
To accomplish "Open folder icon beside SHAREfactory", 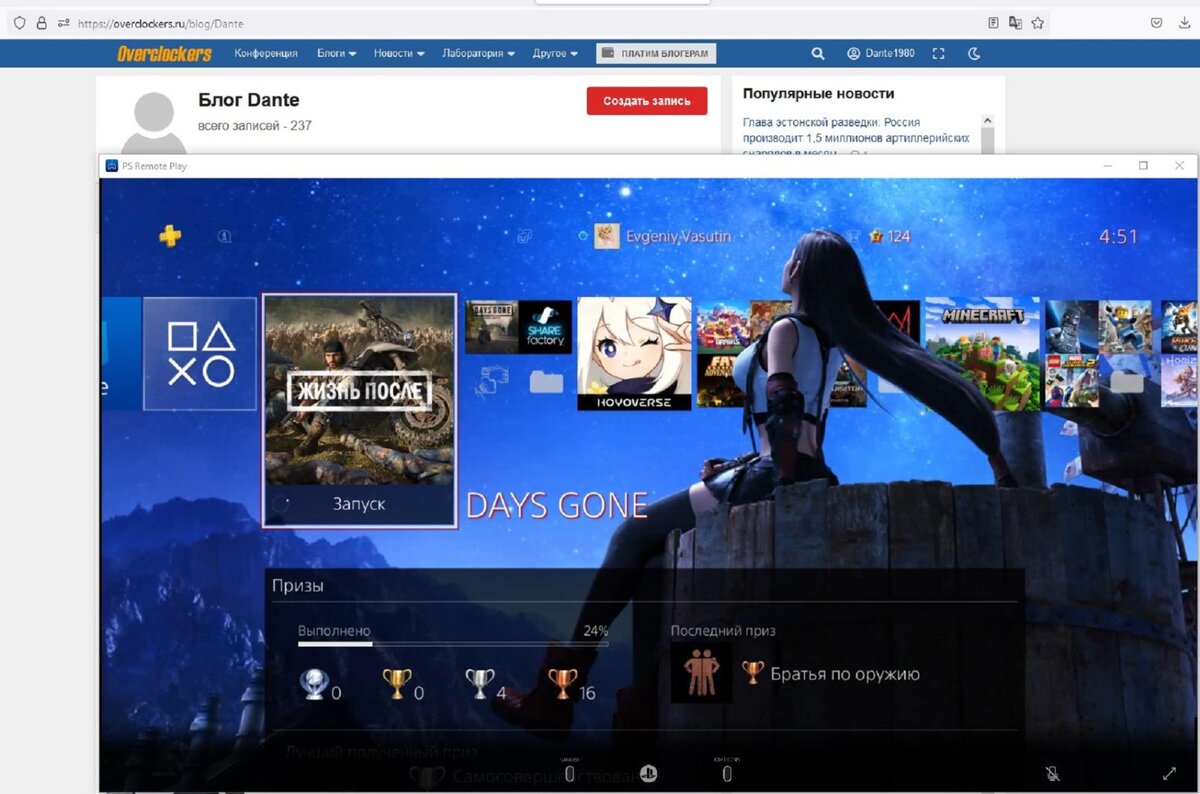I will click(545, 381).
